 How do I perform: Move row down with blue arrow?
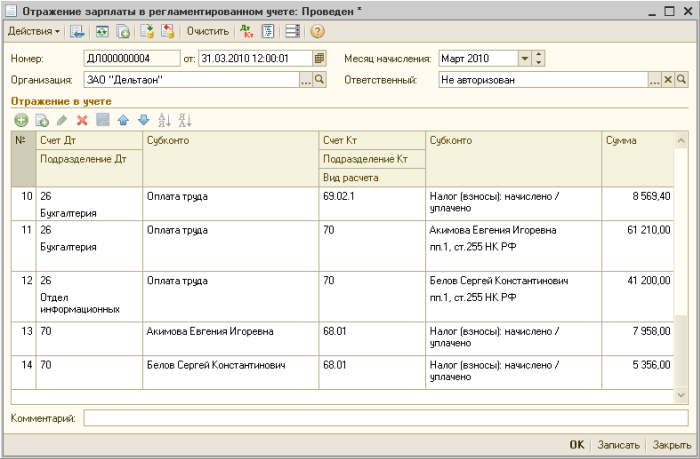(x=143, y=120)
